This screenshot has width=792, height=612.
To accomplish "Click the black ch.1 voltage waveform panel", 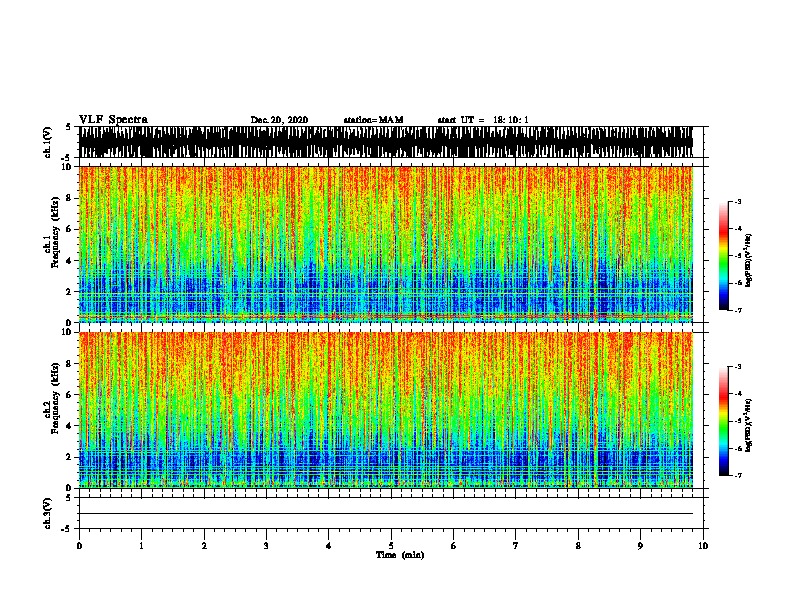I will [386, 142].
